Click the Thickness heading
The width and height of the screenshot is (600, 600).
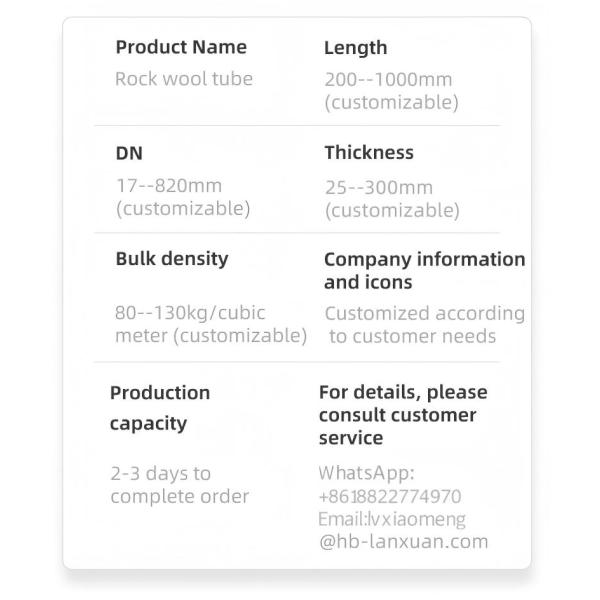click(x=369, y=153)
